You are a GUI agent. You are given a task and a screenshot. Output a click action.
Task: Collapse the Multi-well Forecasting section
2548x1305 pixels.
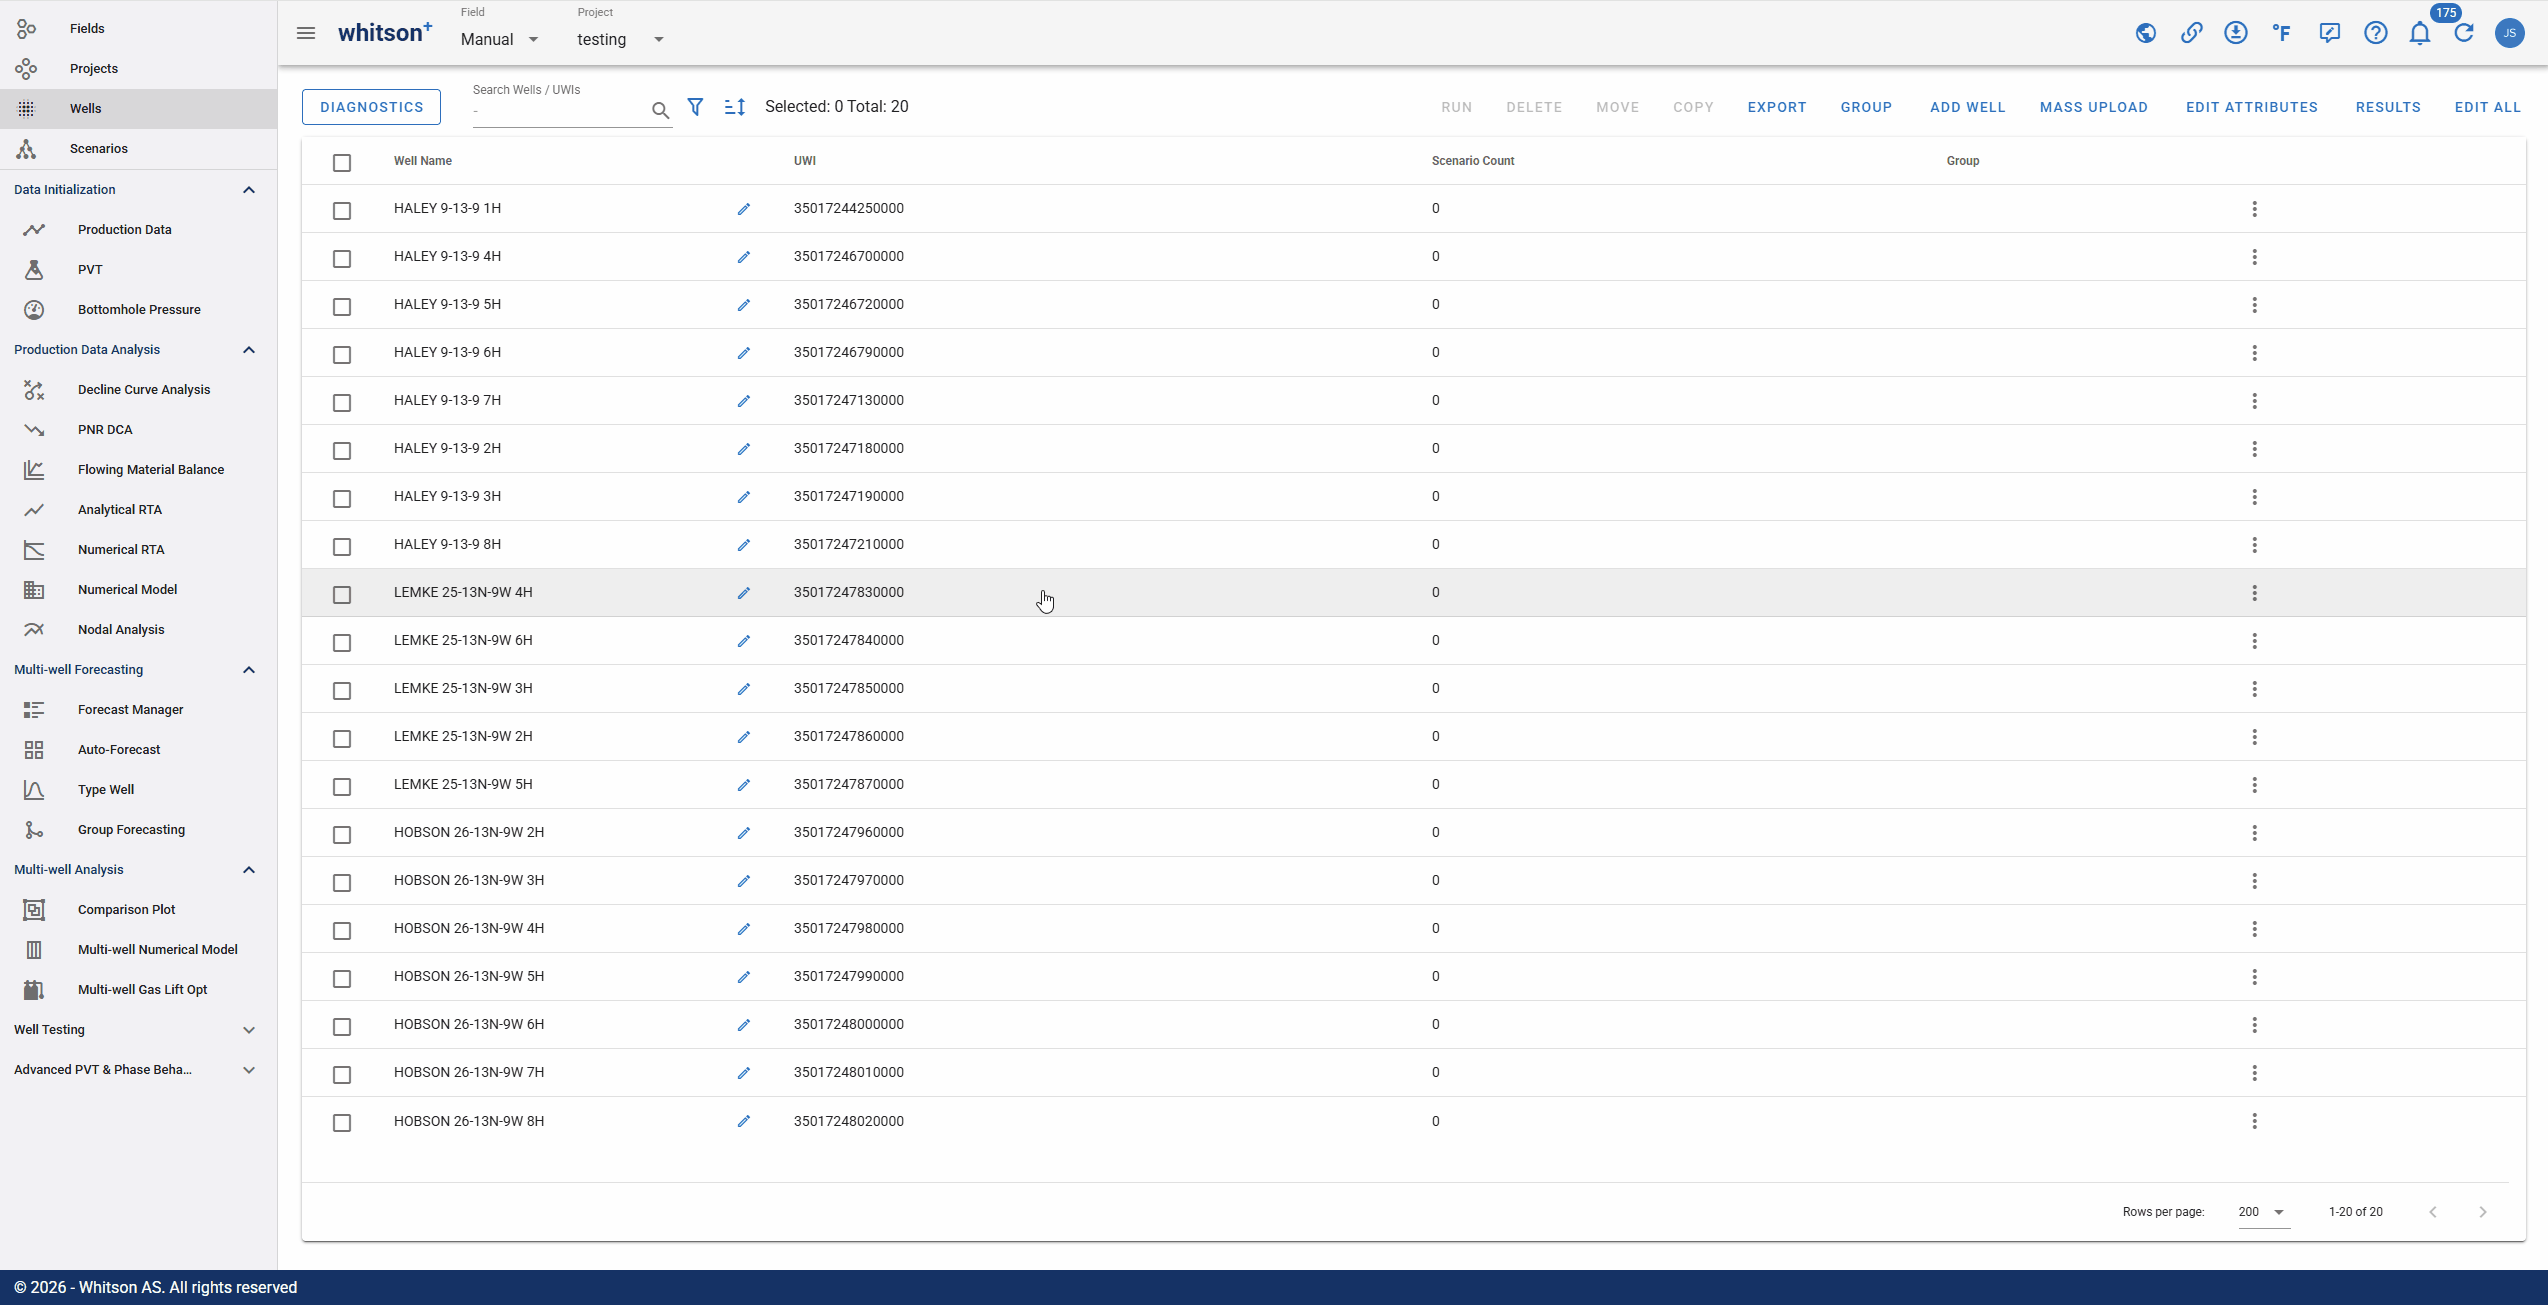pos(249,670)
